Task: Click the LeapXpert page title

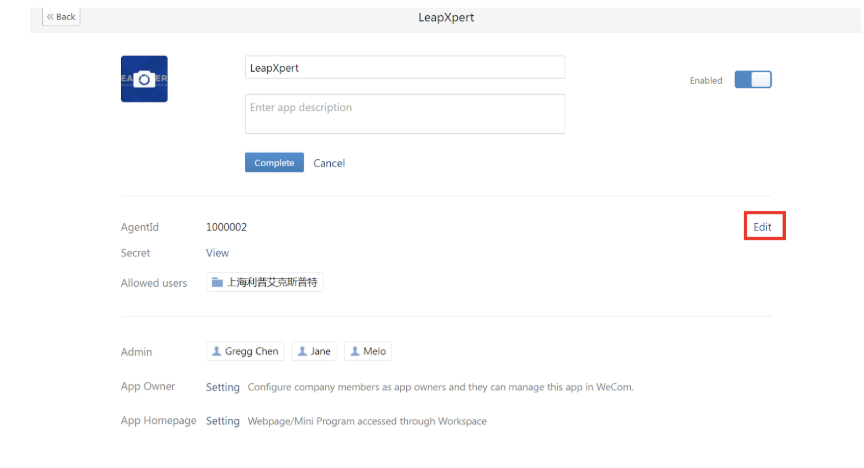Action: coord(446,17)
